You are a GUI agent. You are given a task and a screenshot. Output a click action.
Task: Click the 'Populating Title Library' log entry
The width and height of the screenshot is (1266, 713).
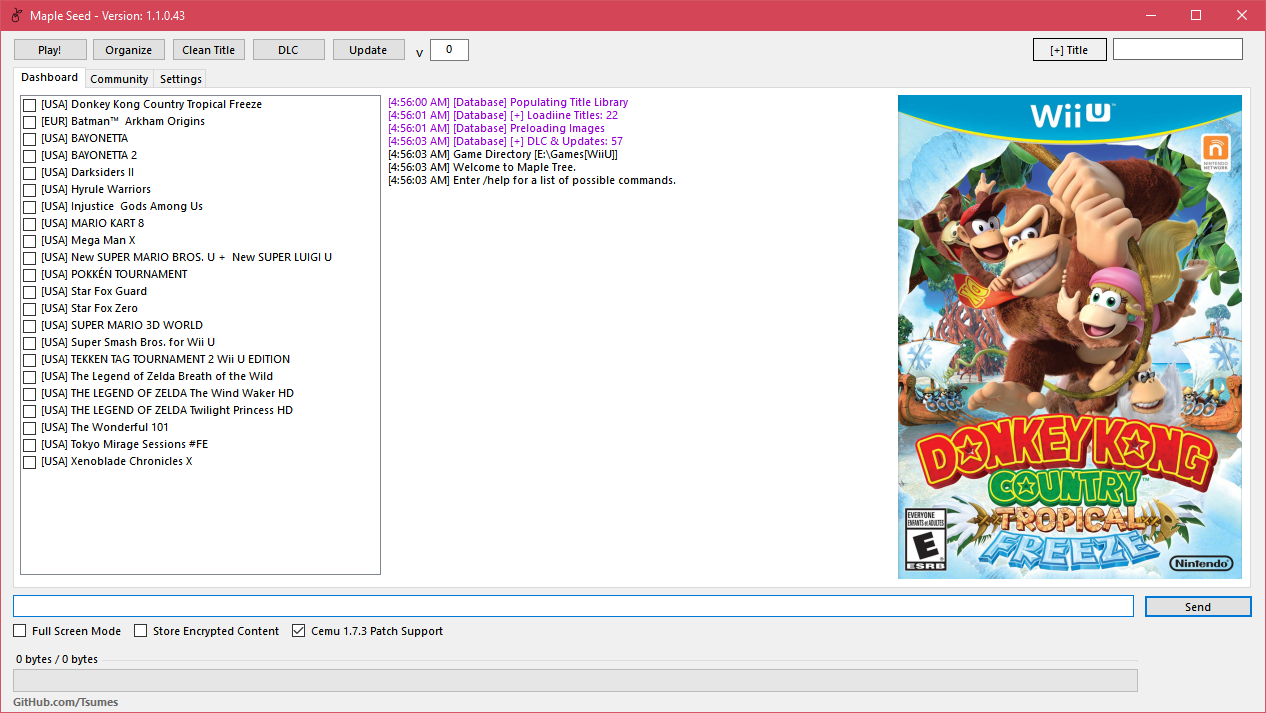coord(508,103)
